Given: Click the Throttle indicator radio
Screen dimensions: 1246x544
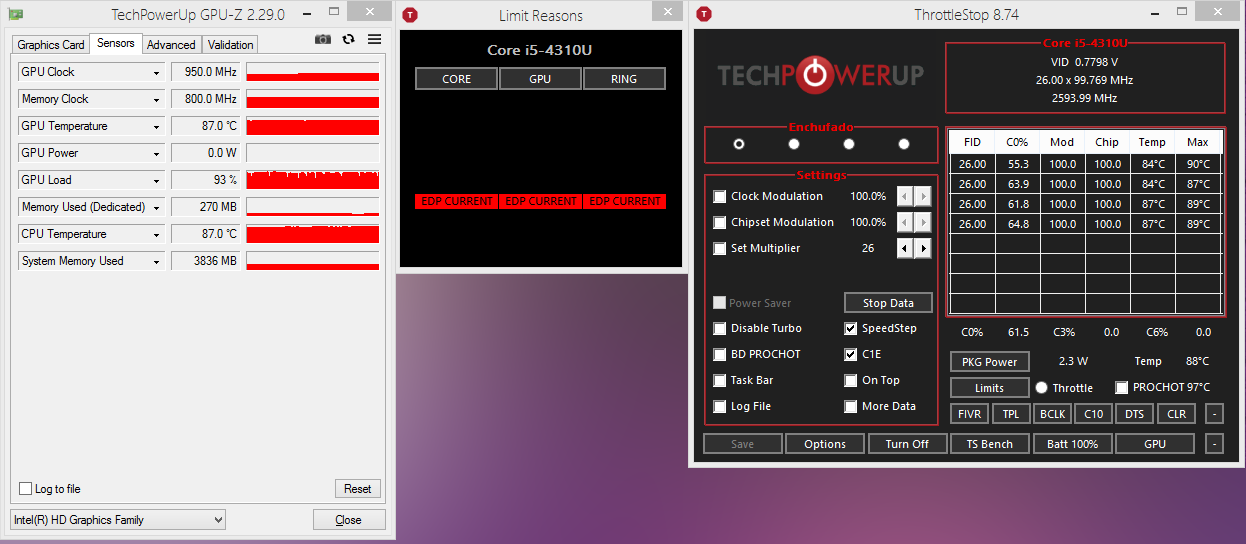Looking at the screenshot, I should pyautogui.click(x=1041, y=387).
